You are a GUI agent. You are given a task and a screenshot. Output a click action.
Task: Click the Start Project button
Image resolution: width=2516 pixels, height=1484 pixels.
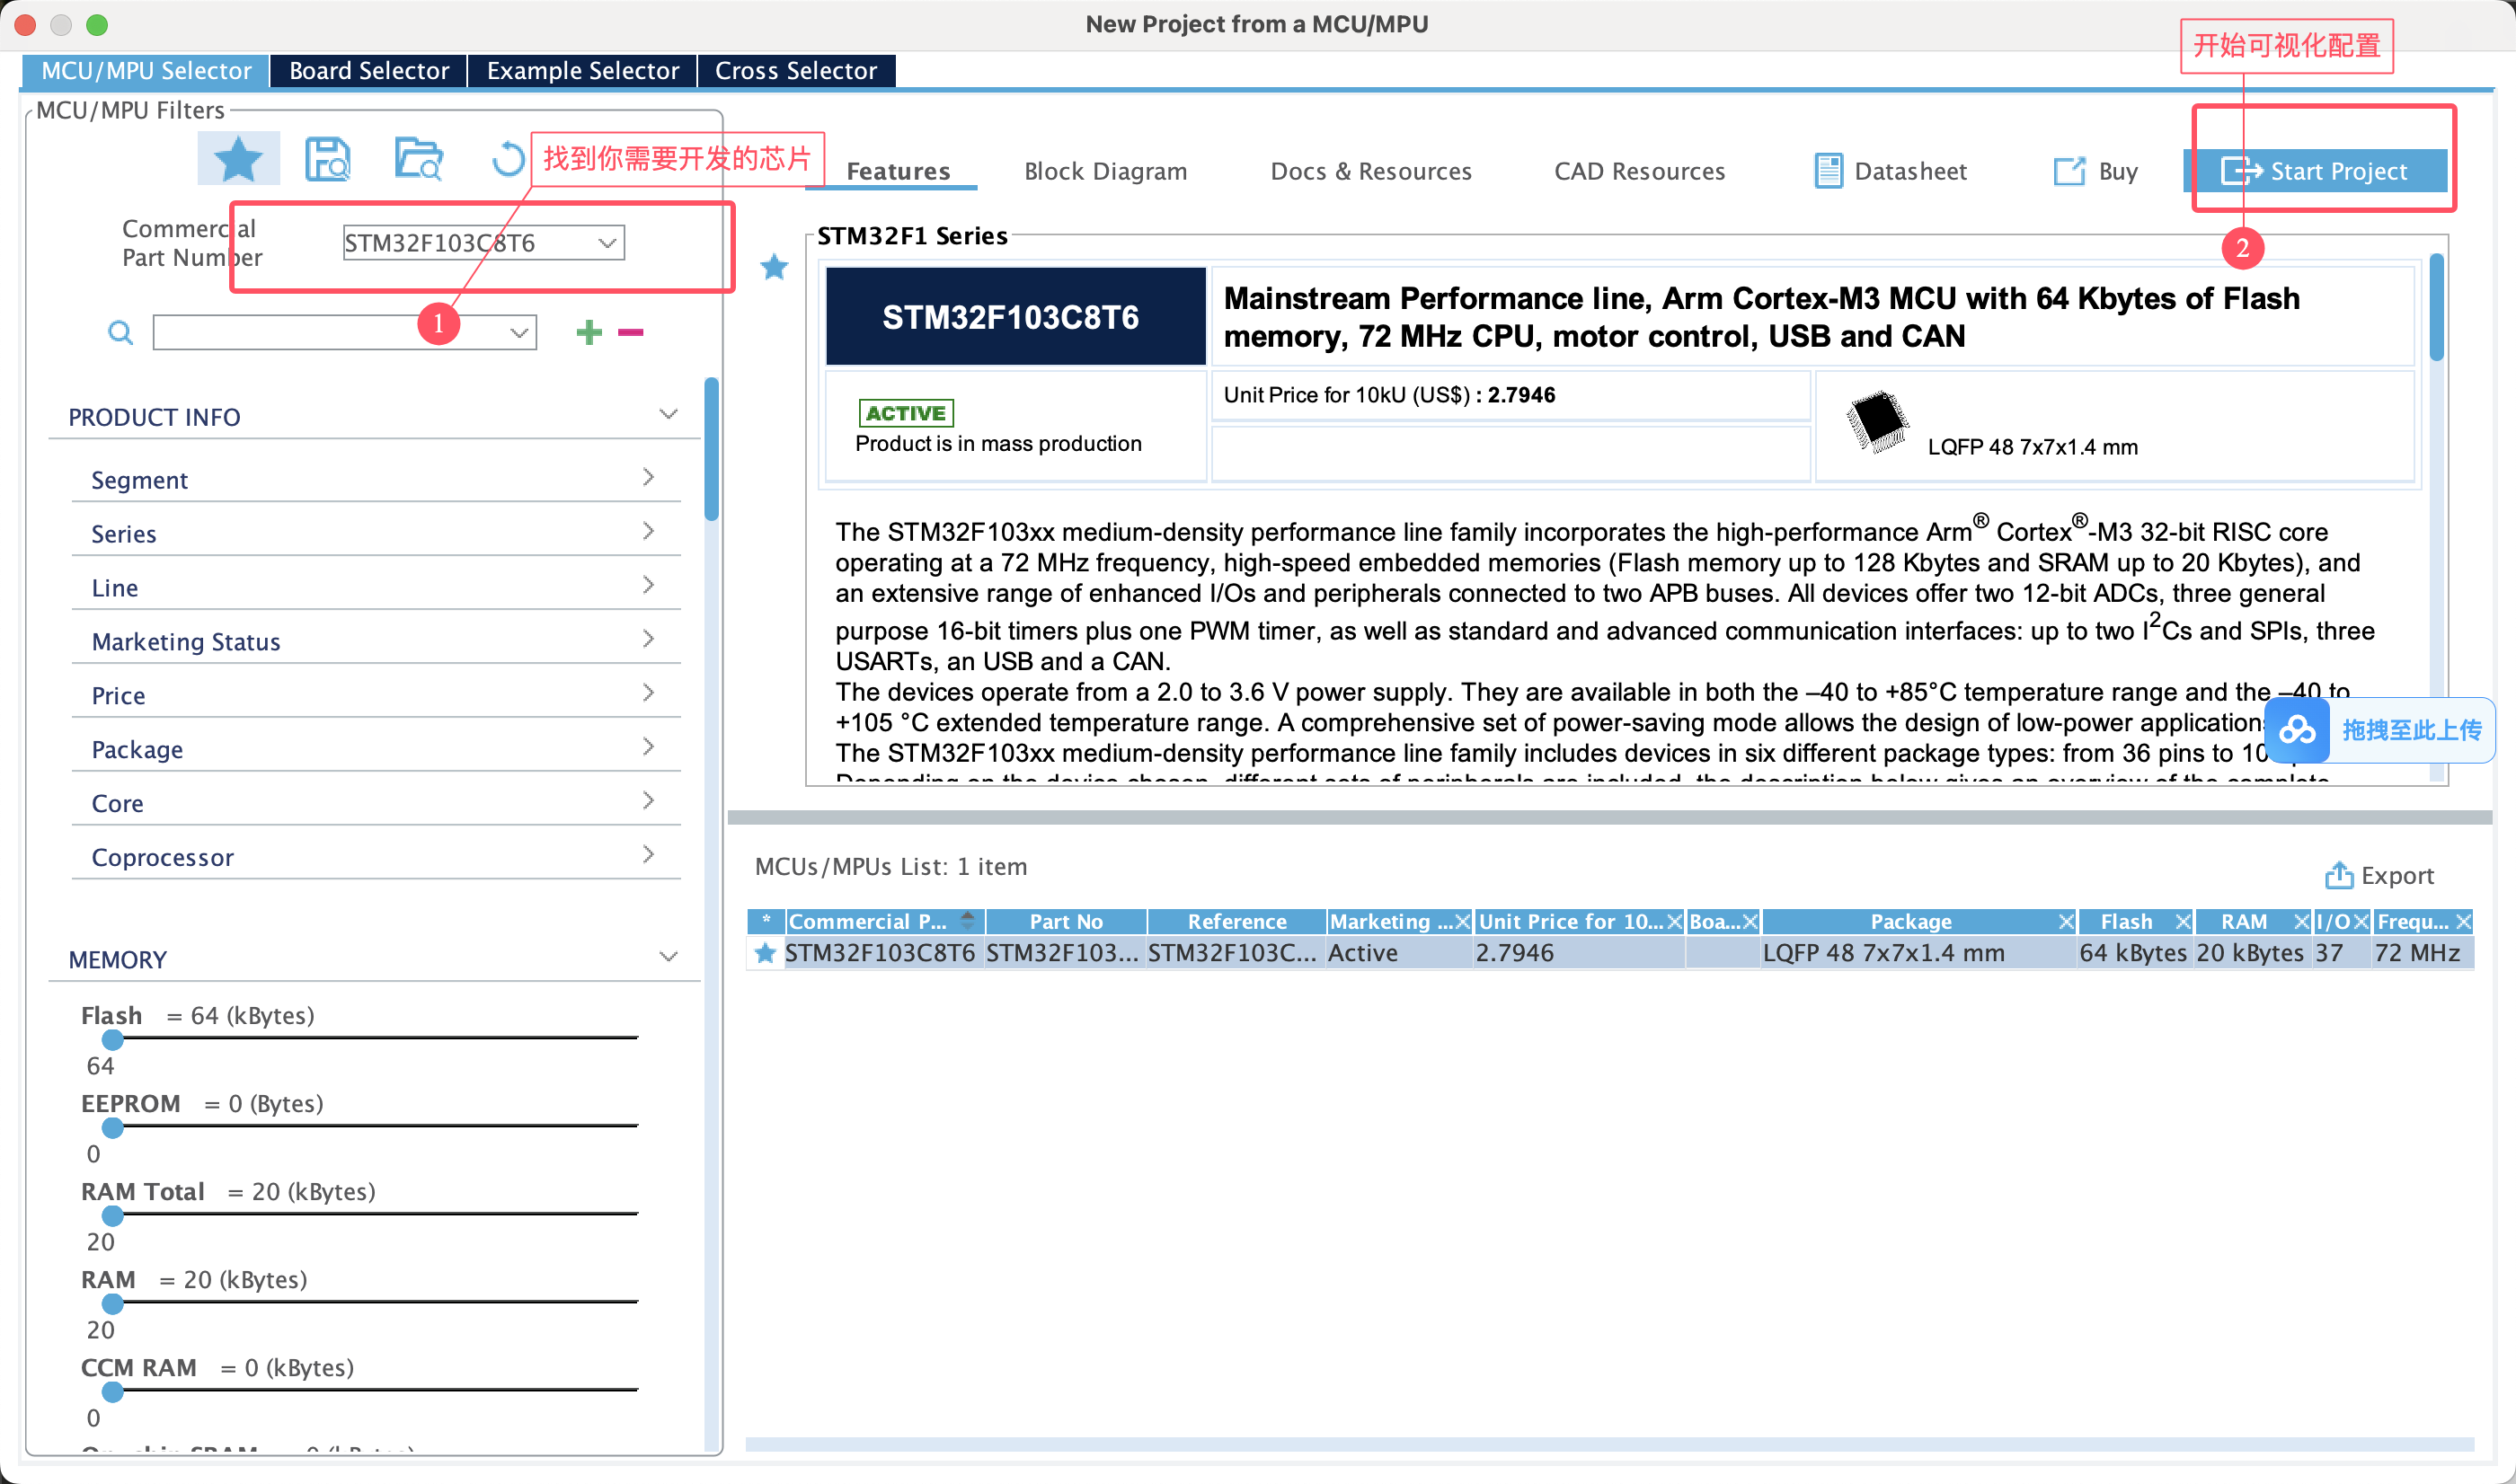click(2315, 171)
